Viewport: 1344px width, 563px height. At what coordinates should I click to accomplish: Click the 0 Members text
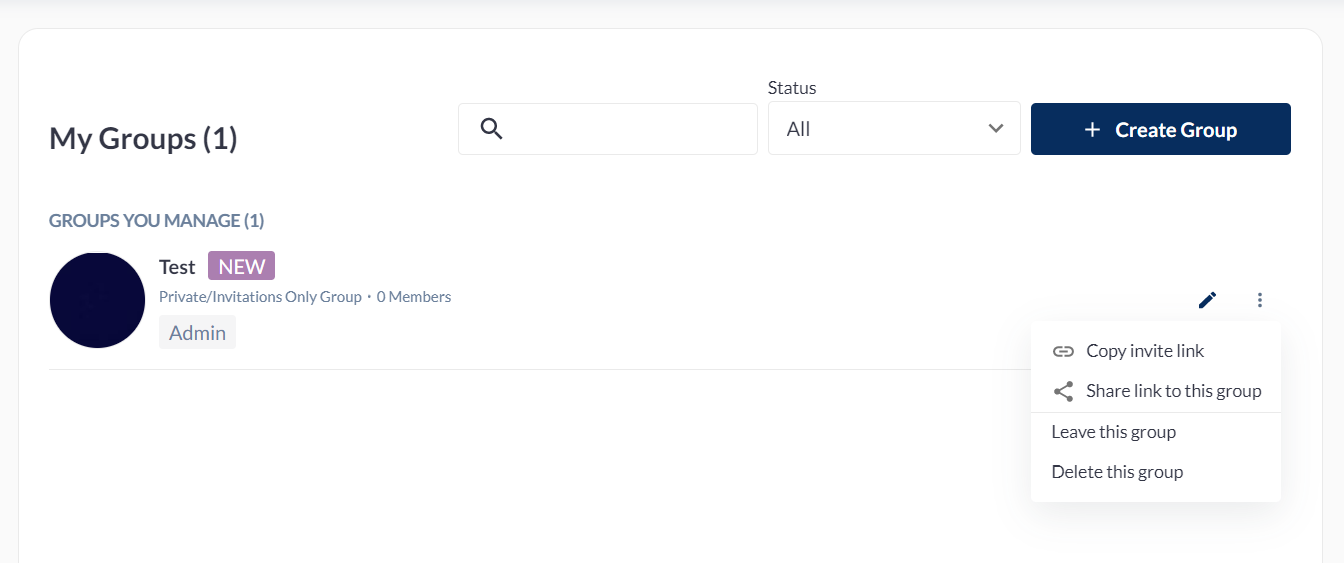click(x=414, y=297)
